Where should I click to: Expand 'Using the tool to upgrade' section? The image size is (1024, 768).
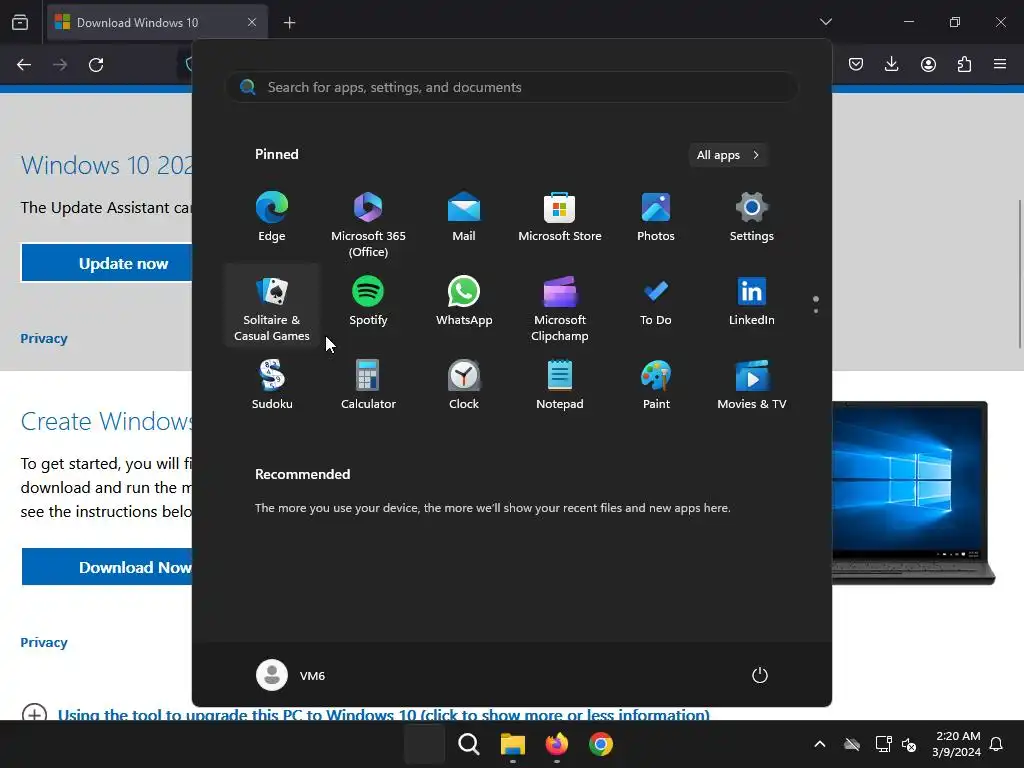(x=383, y=714)
